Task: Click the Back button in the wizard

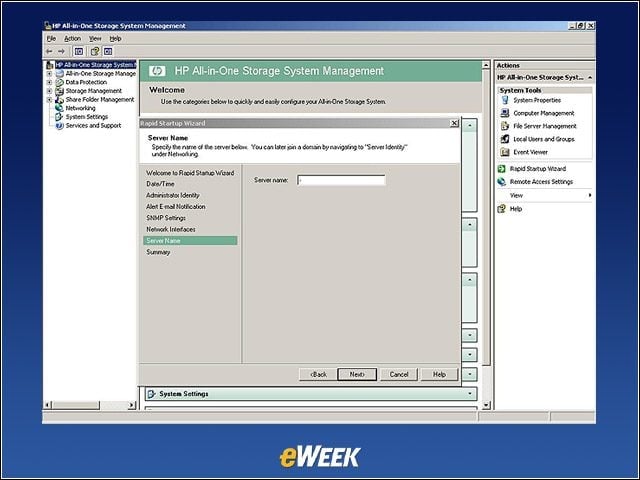Action: pos(318,374)
